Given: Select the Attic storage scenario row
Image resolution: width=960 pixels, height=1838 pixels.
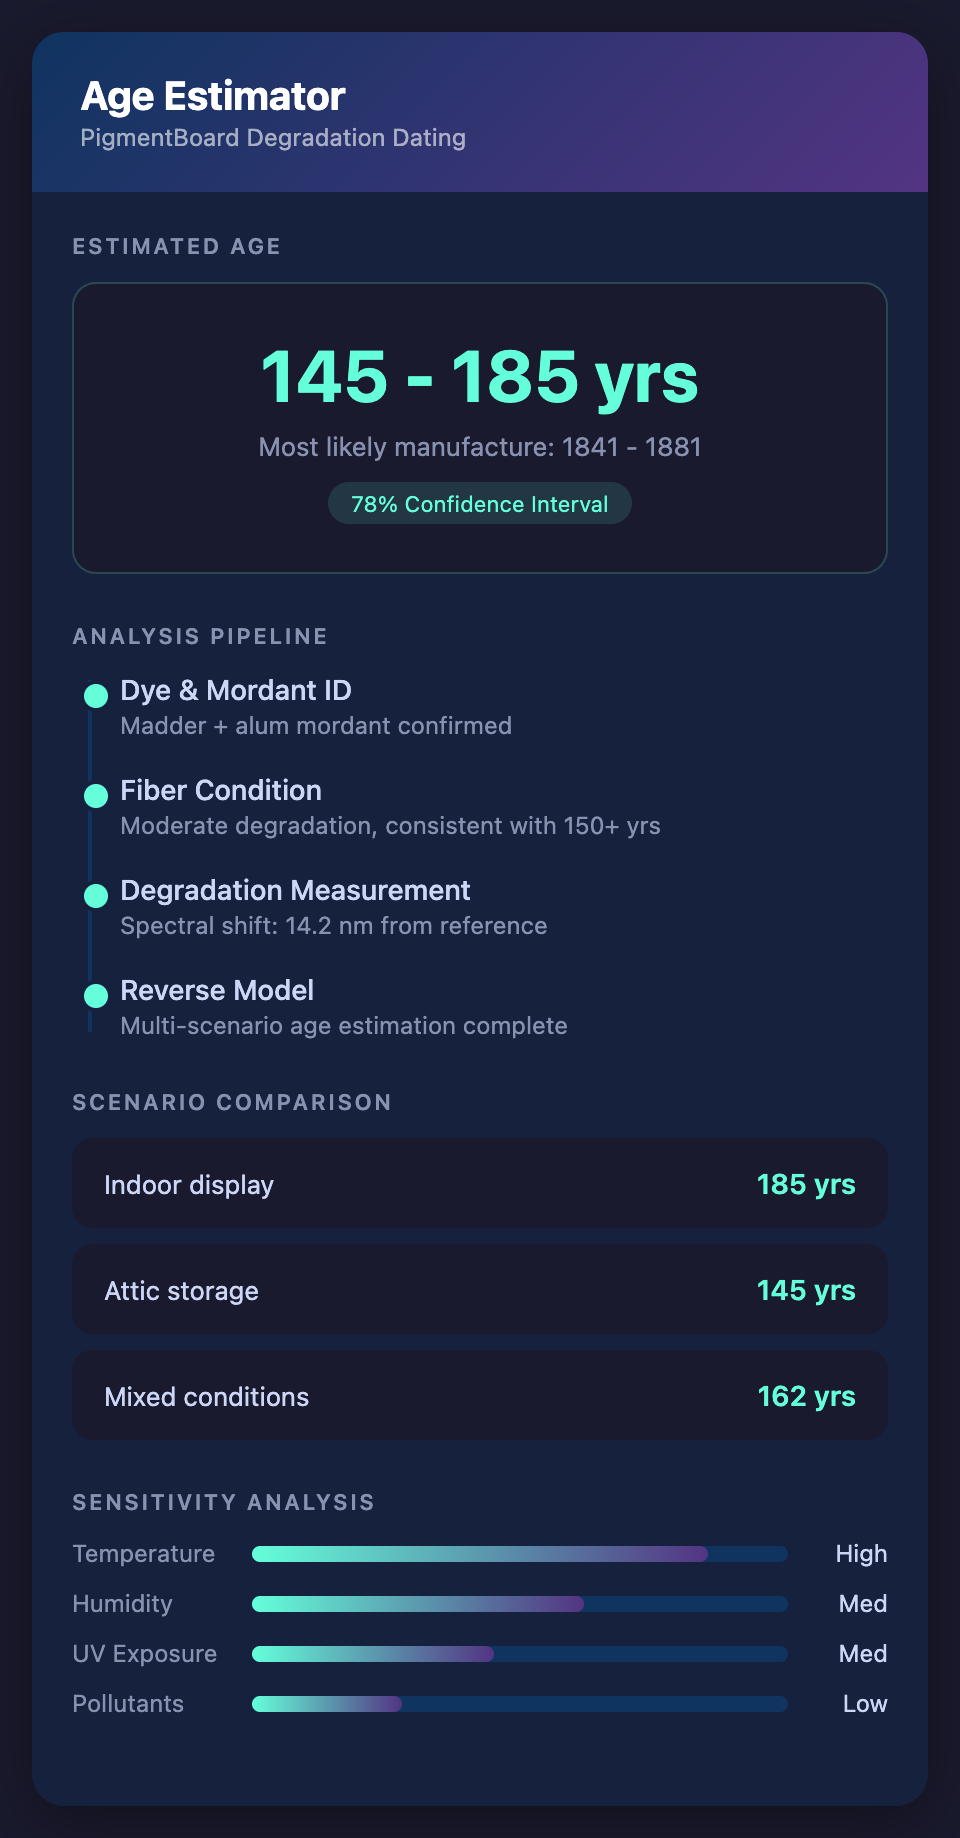Looking at the screenshot, I should click(x=480, y=1290).
